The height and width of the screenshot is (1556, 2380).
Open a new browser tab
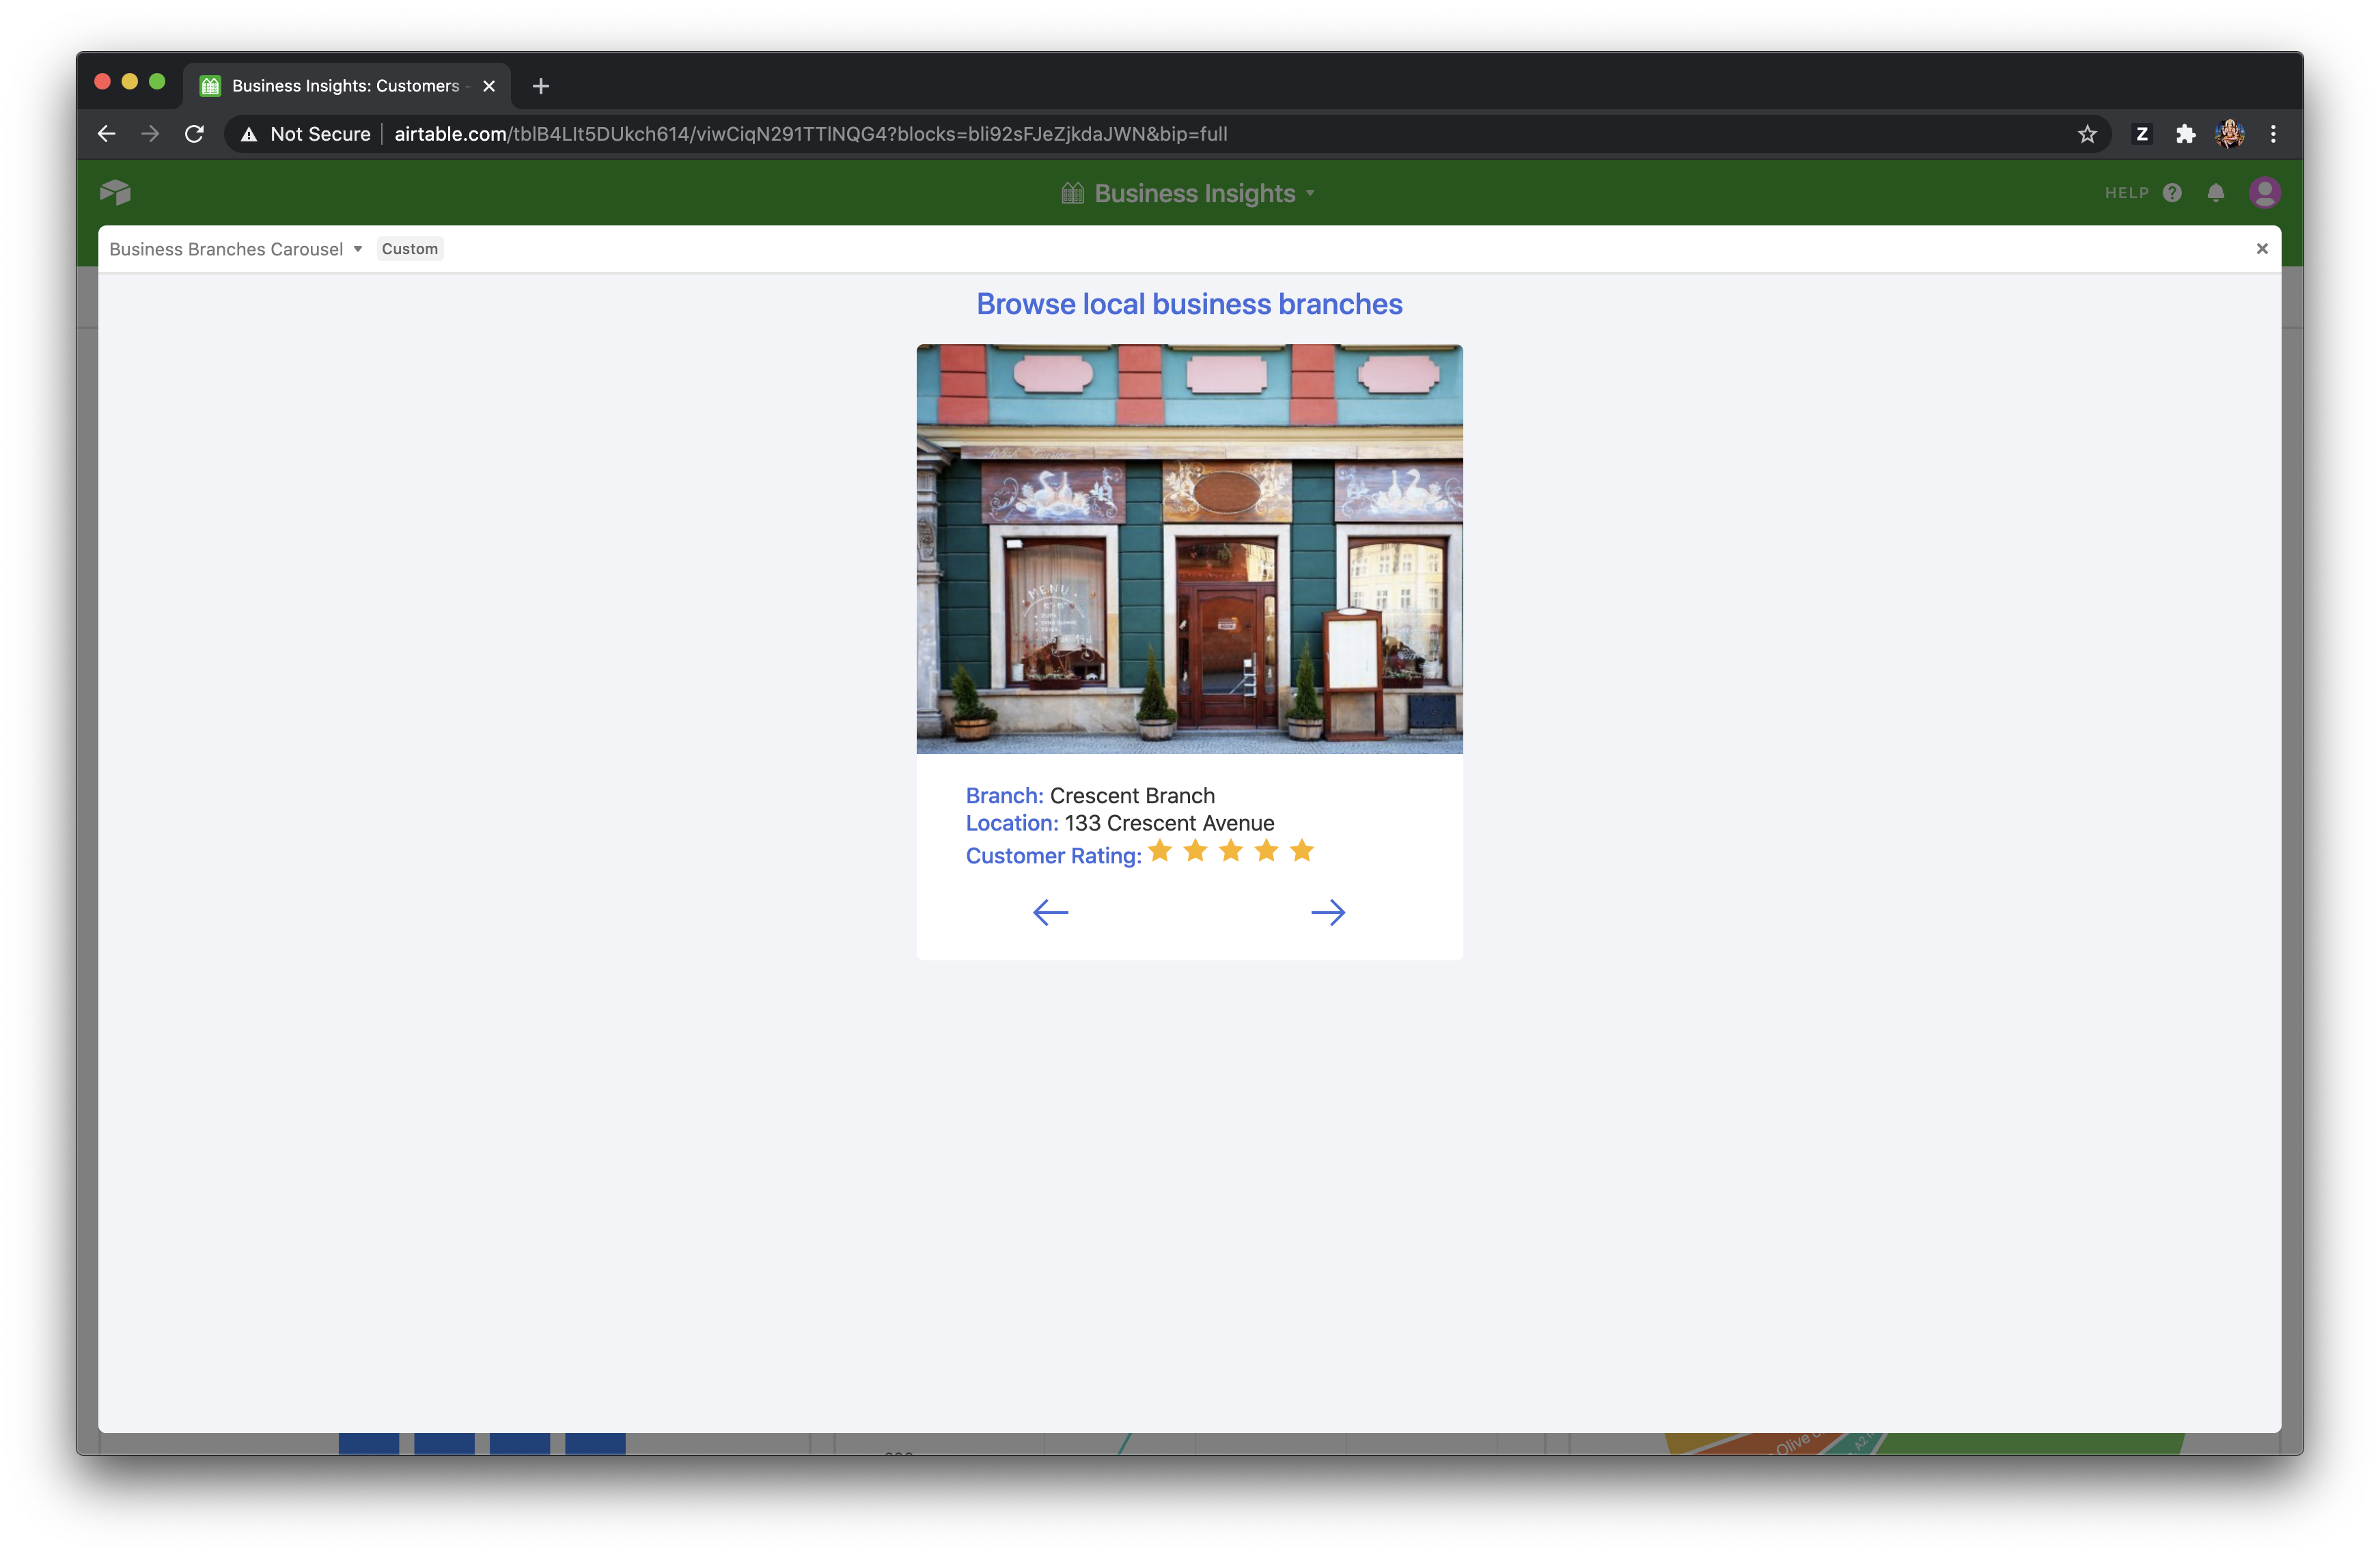point(541,86)
